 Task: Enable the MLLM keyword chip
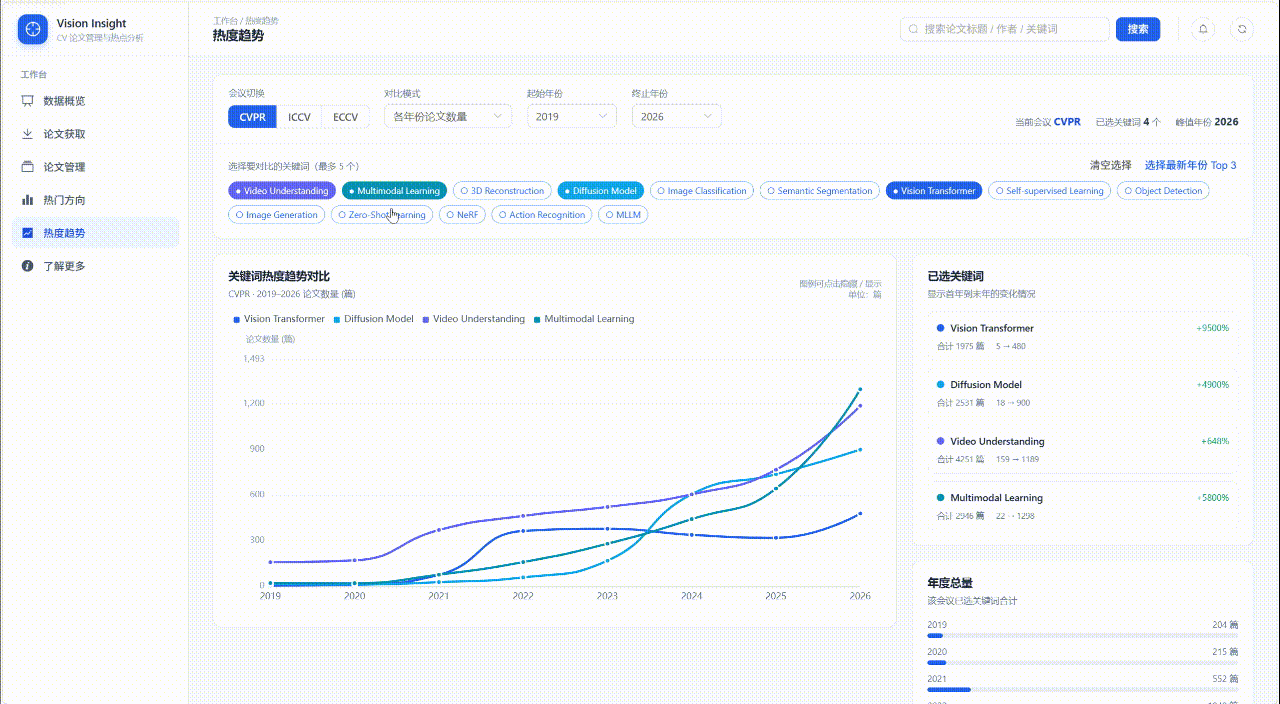coord(623,215)
